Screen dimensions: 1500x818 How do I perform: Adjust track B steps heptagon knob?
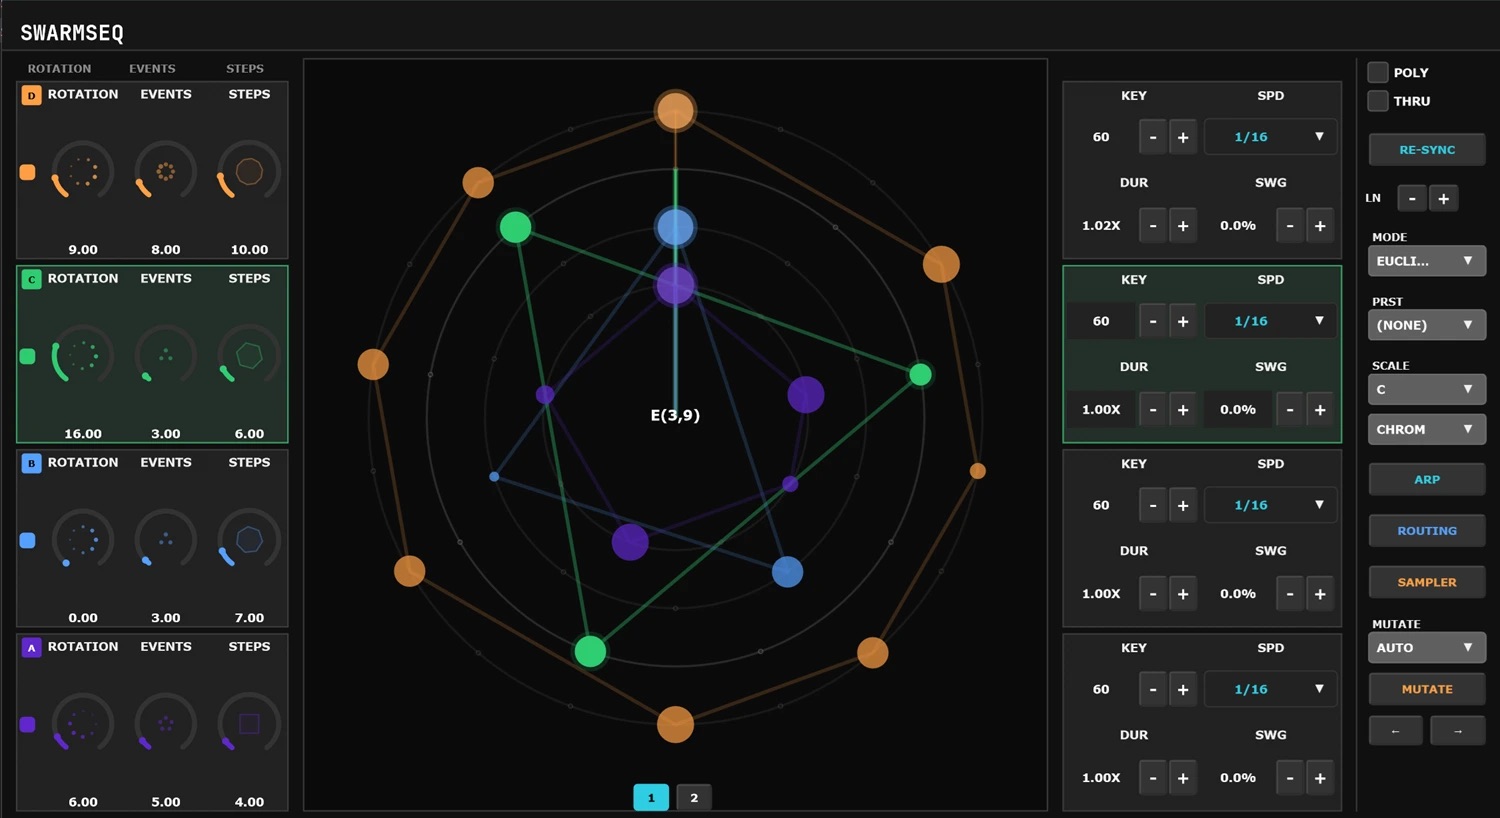(x=249, y=540)
